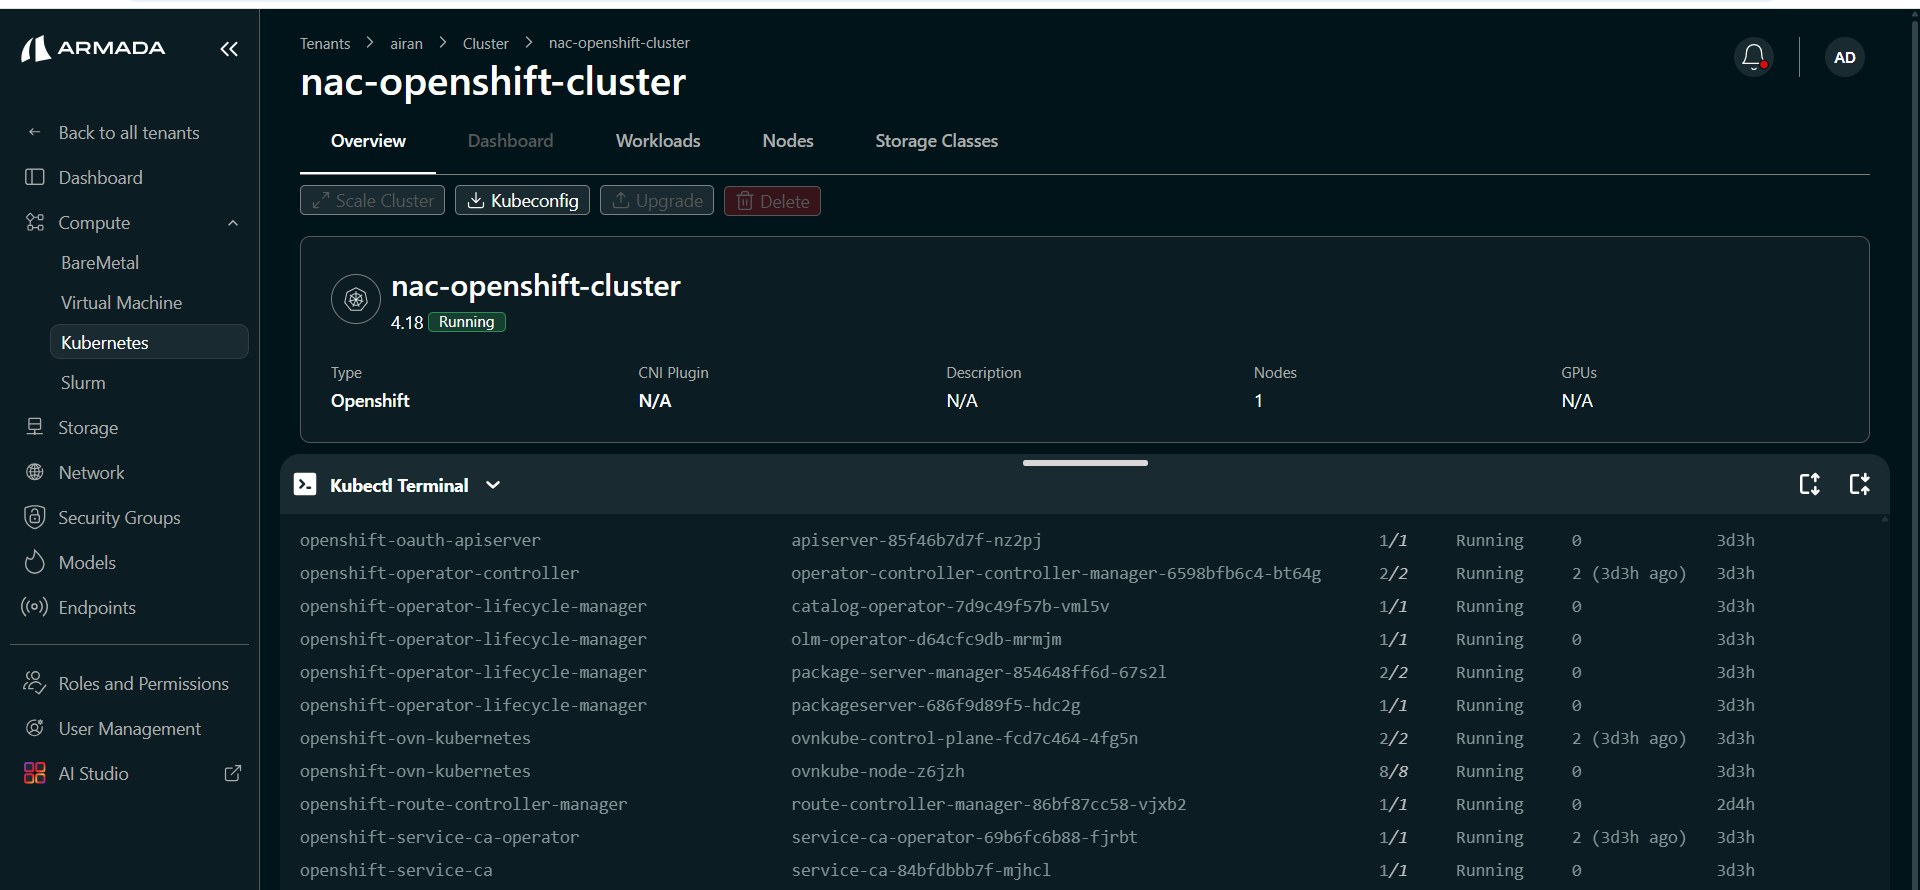1920x890 pixels.
Task: Click the catalog-operator-7d9c49f57b-vml5v pod name
Action: [x=950, y=606]
